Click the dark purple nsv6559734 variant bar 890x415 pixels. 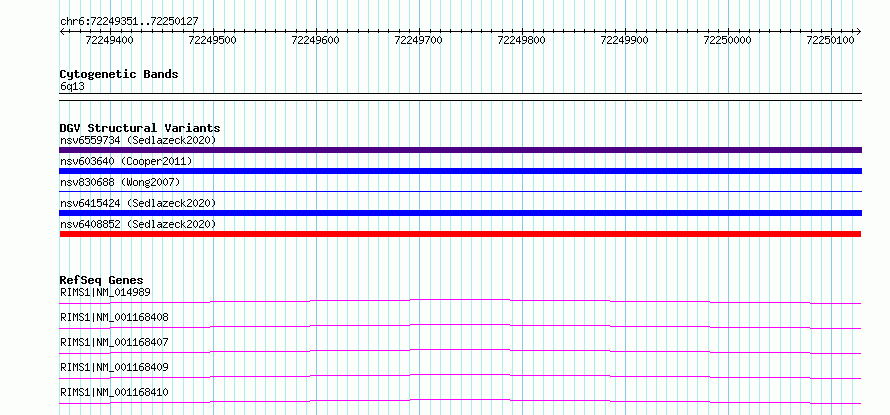[460, 150]
